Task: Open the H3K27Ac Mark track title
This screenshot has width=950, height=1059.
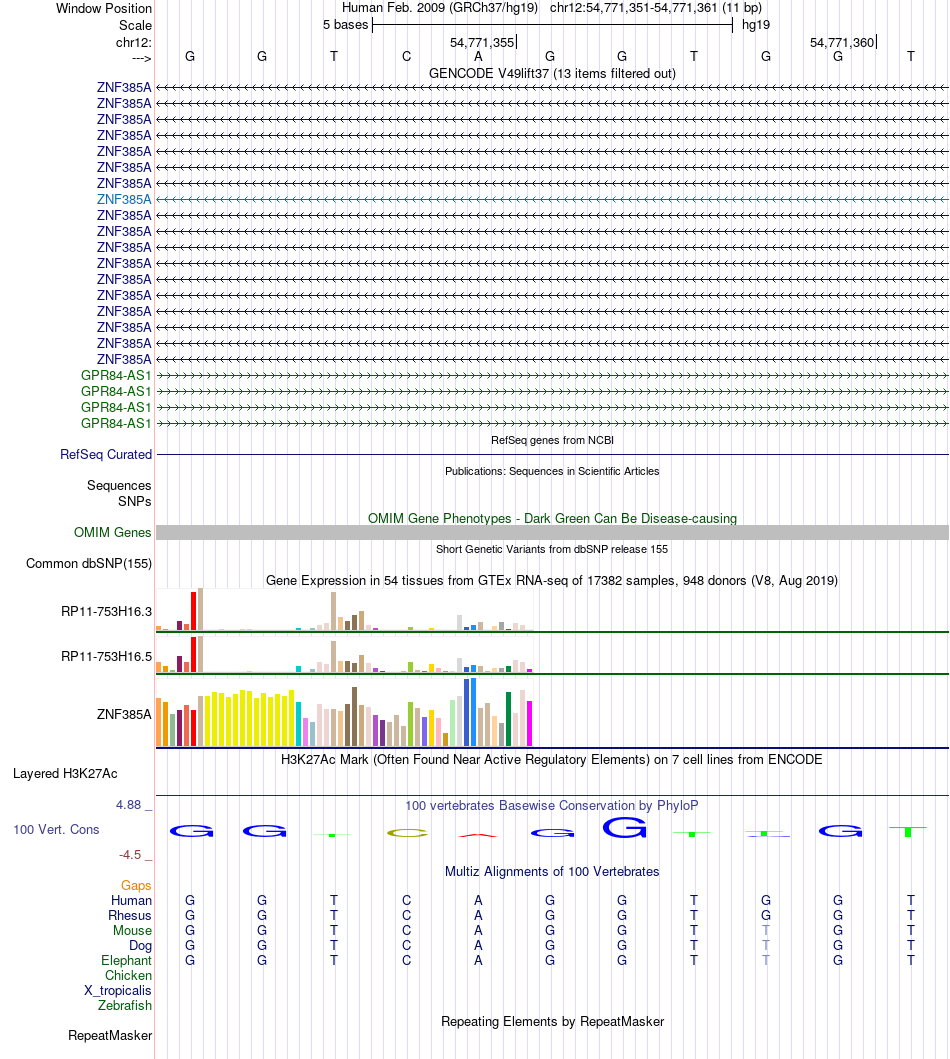Action: [x=552, y=760]
